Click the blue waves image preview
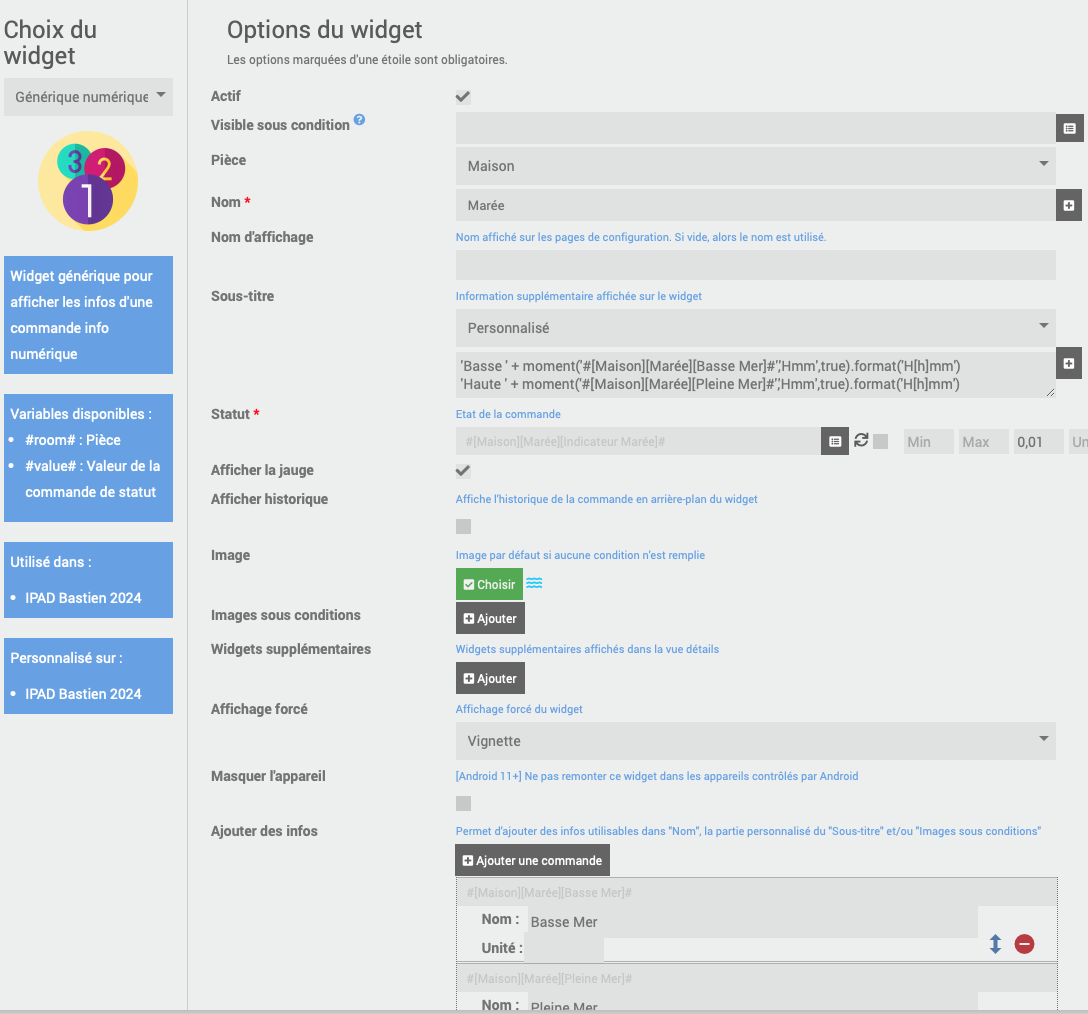Image resolution: width=1088 pixels, height=1014 pixels. (534, 583)
